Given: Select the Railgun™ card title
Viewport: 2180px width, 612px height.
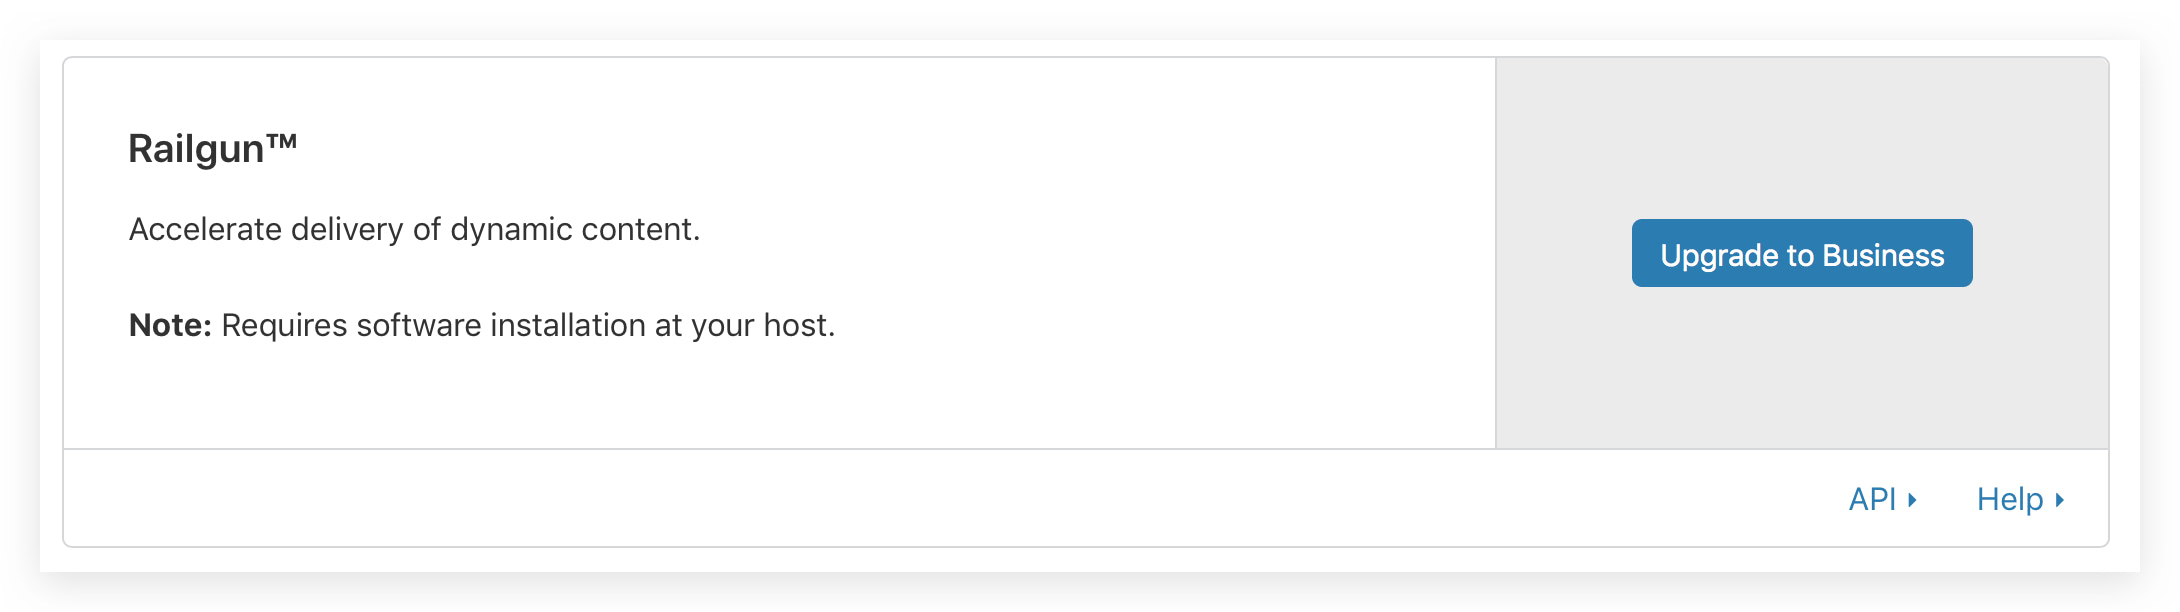Looking at the screenshot, I should click(212, 146).
